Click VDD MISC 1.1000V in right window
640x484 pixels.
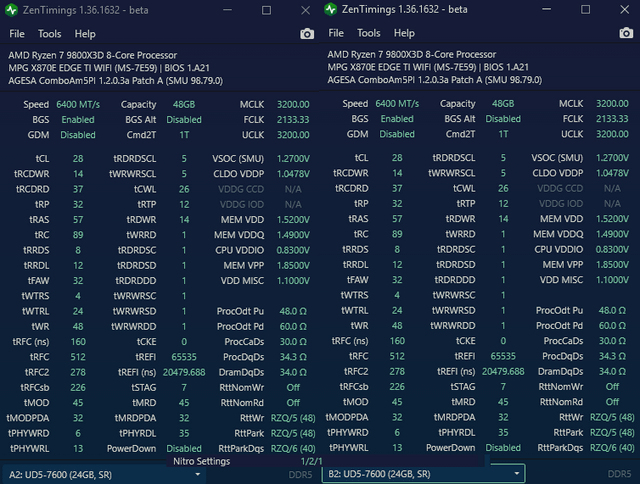(x=612, y=280)
